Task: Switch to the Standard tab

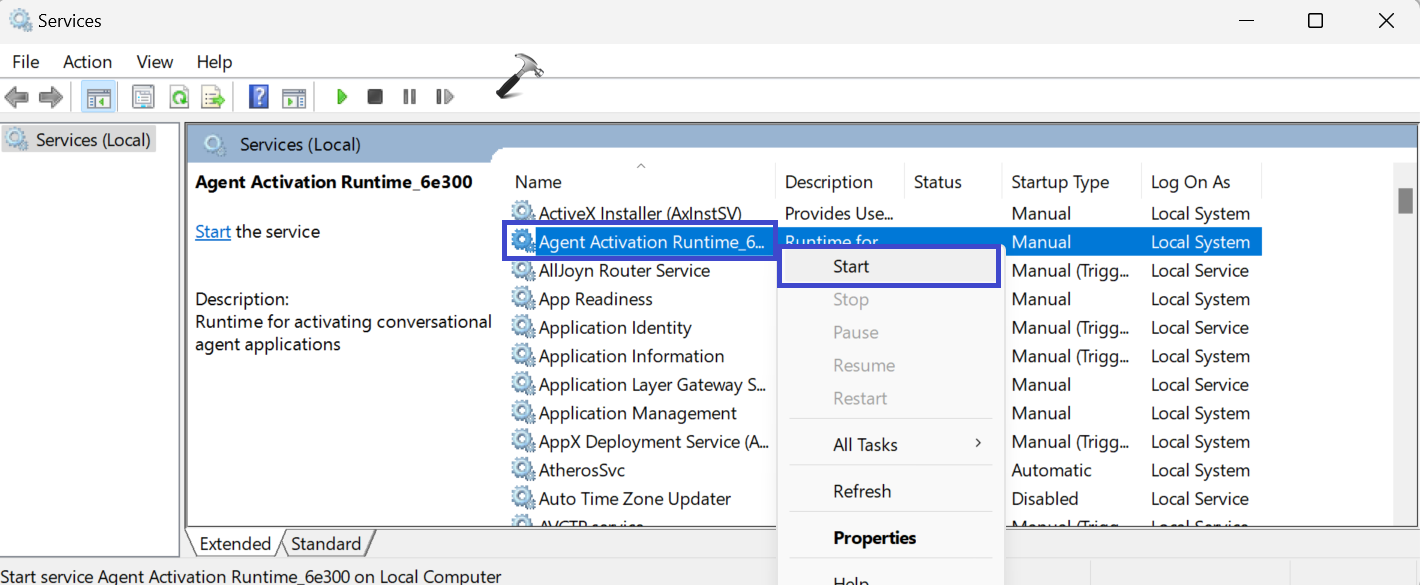Action: point(326,544)
